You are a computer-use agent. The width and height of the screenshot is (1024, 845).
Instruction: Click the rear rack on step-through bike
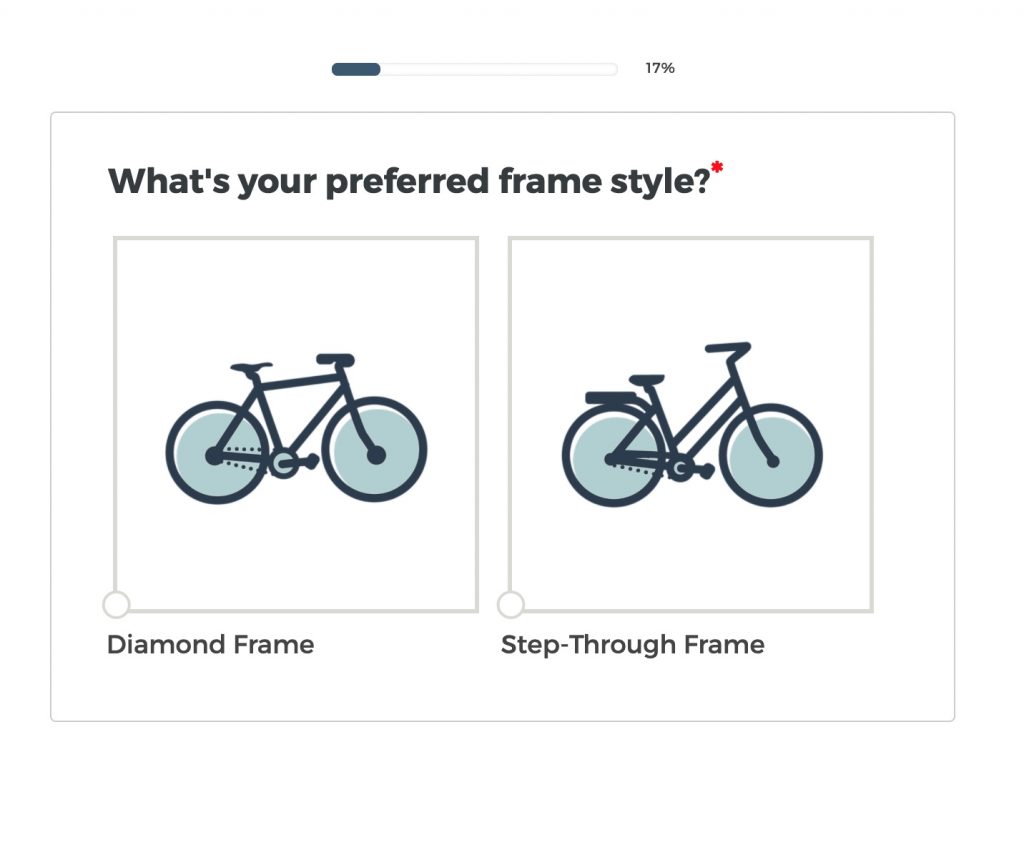point(611,398)
